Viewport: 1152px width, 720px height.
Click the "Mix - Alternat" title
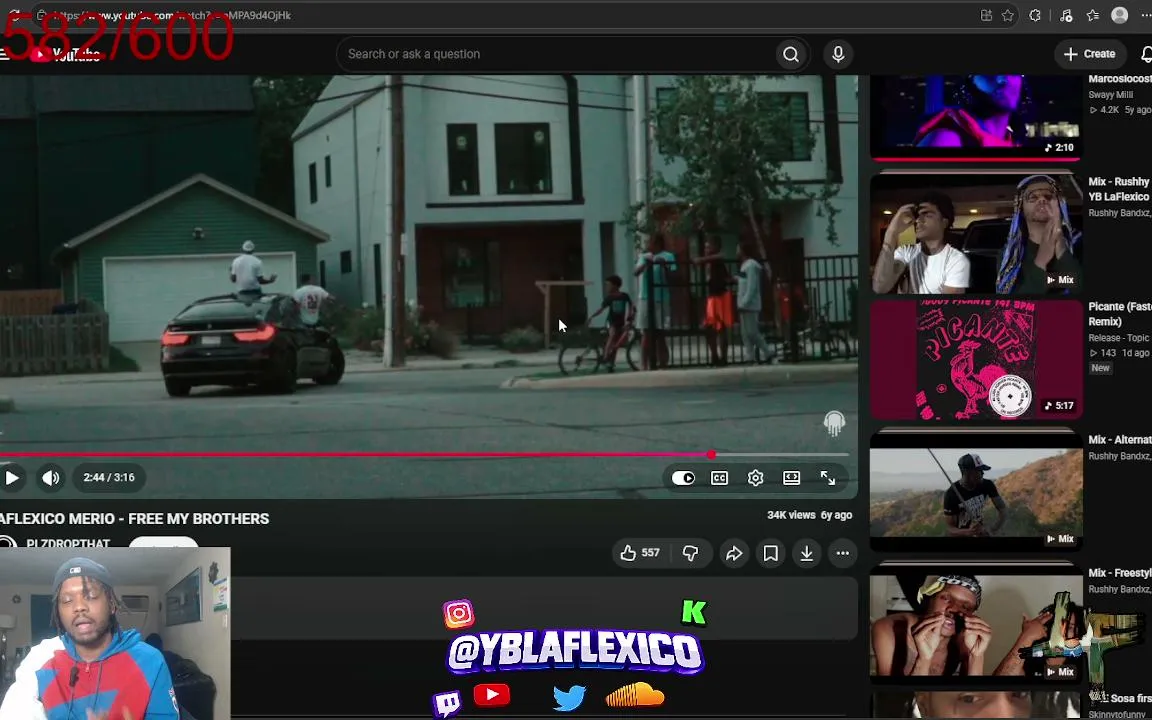(x=1120, y=439)
